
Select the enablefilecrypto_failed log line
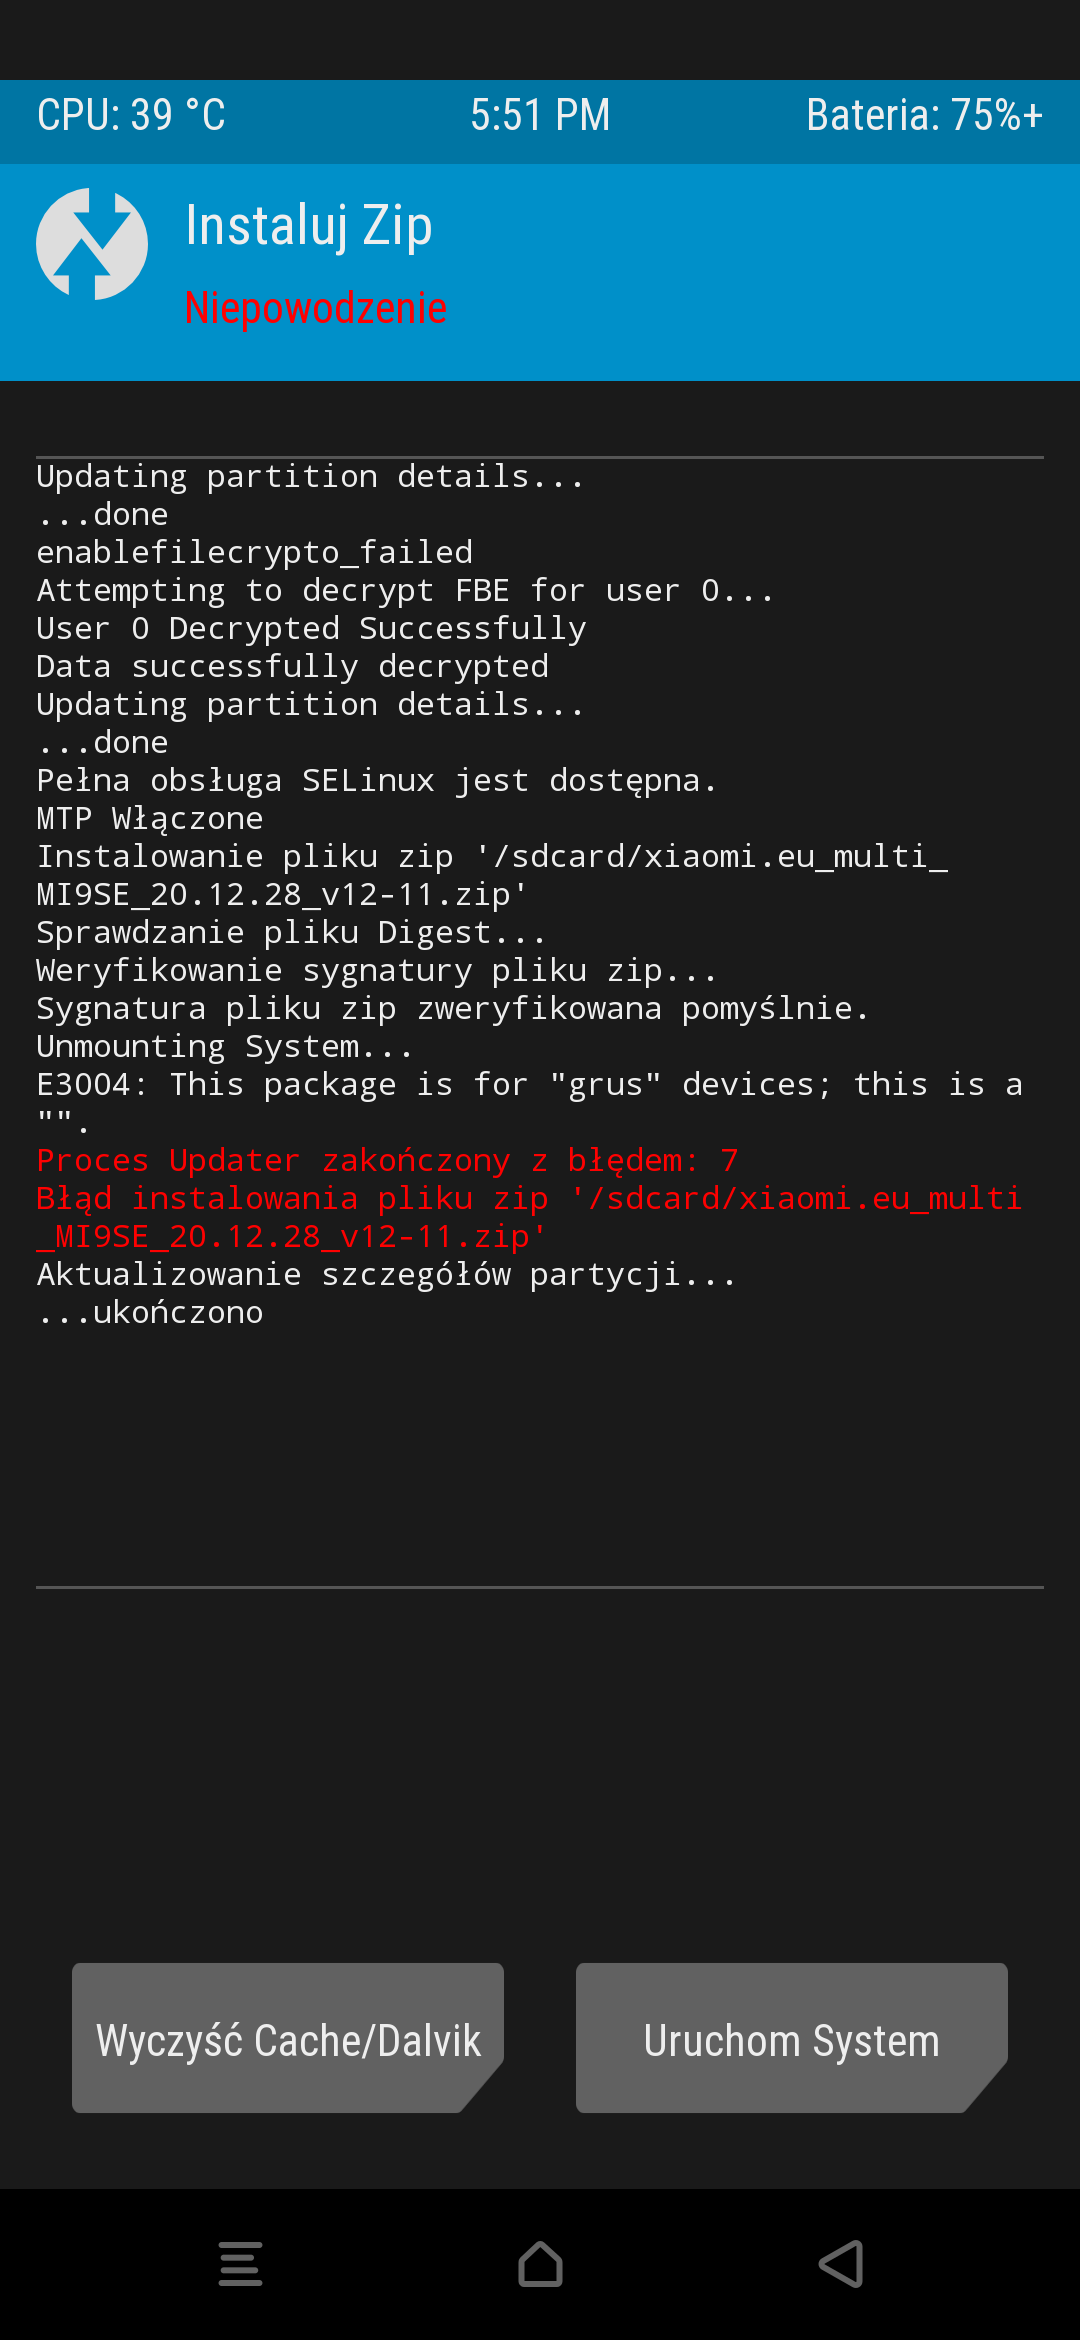tap(254, 552)
